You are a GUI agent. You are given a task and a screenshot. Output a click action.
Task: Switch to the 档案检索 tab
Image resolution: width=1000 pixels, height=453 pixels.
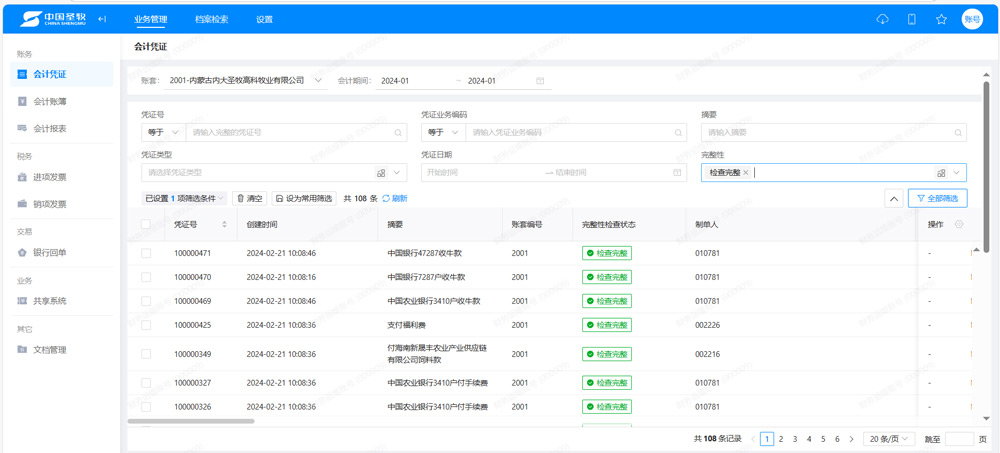tap(211, 19)
